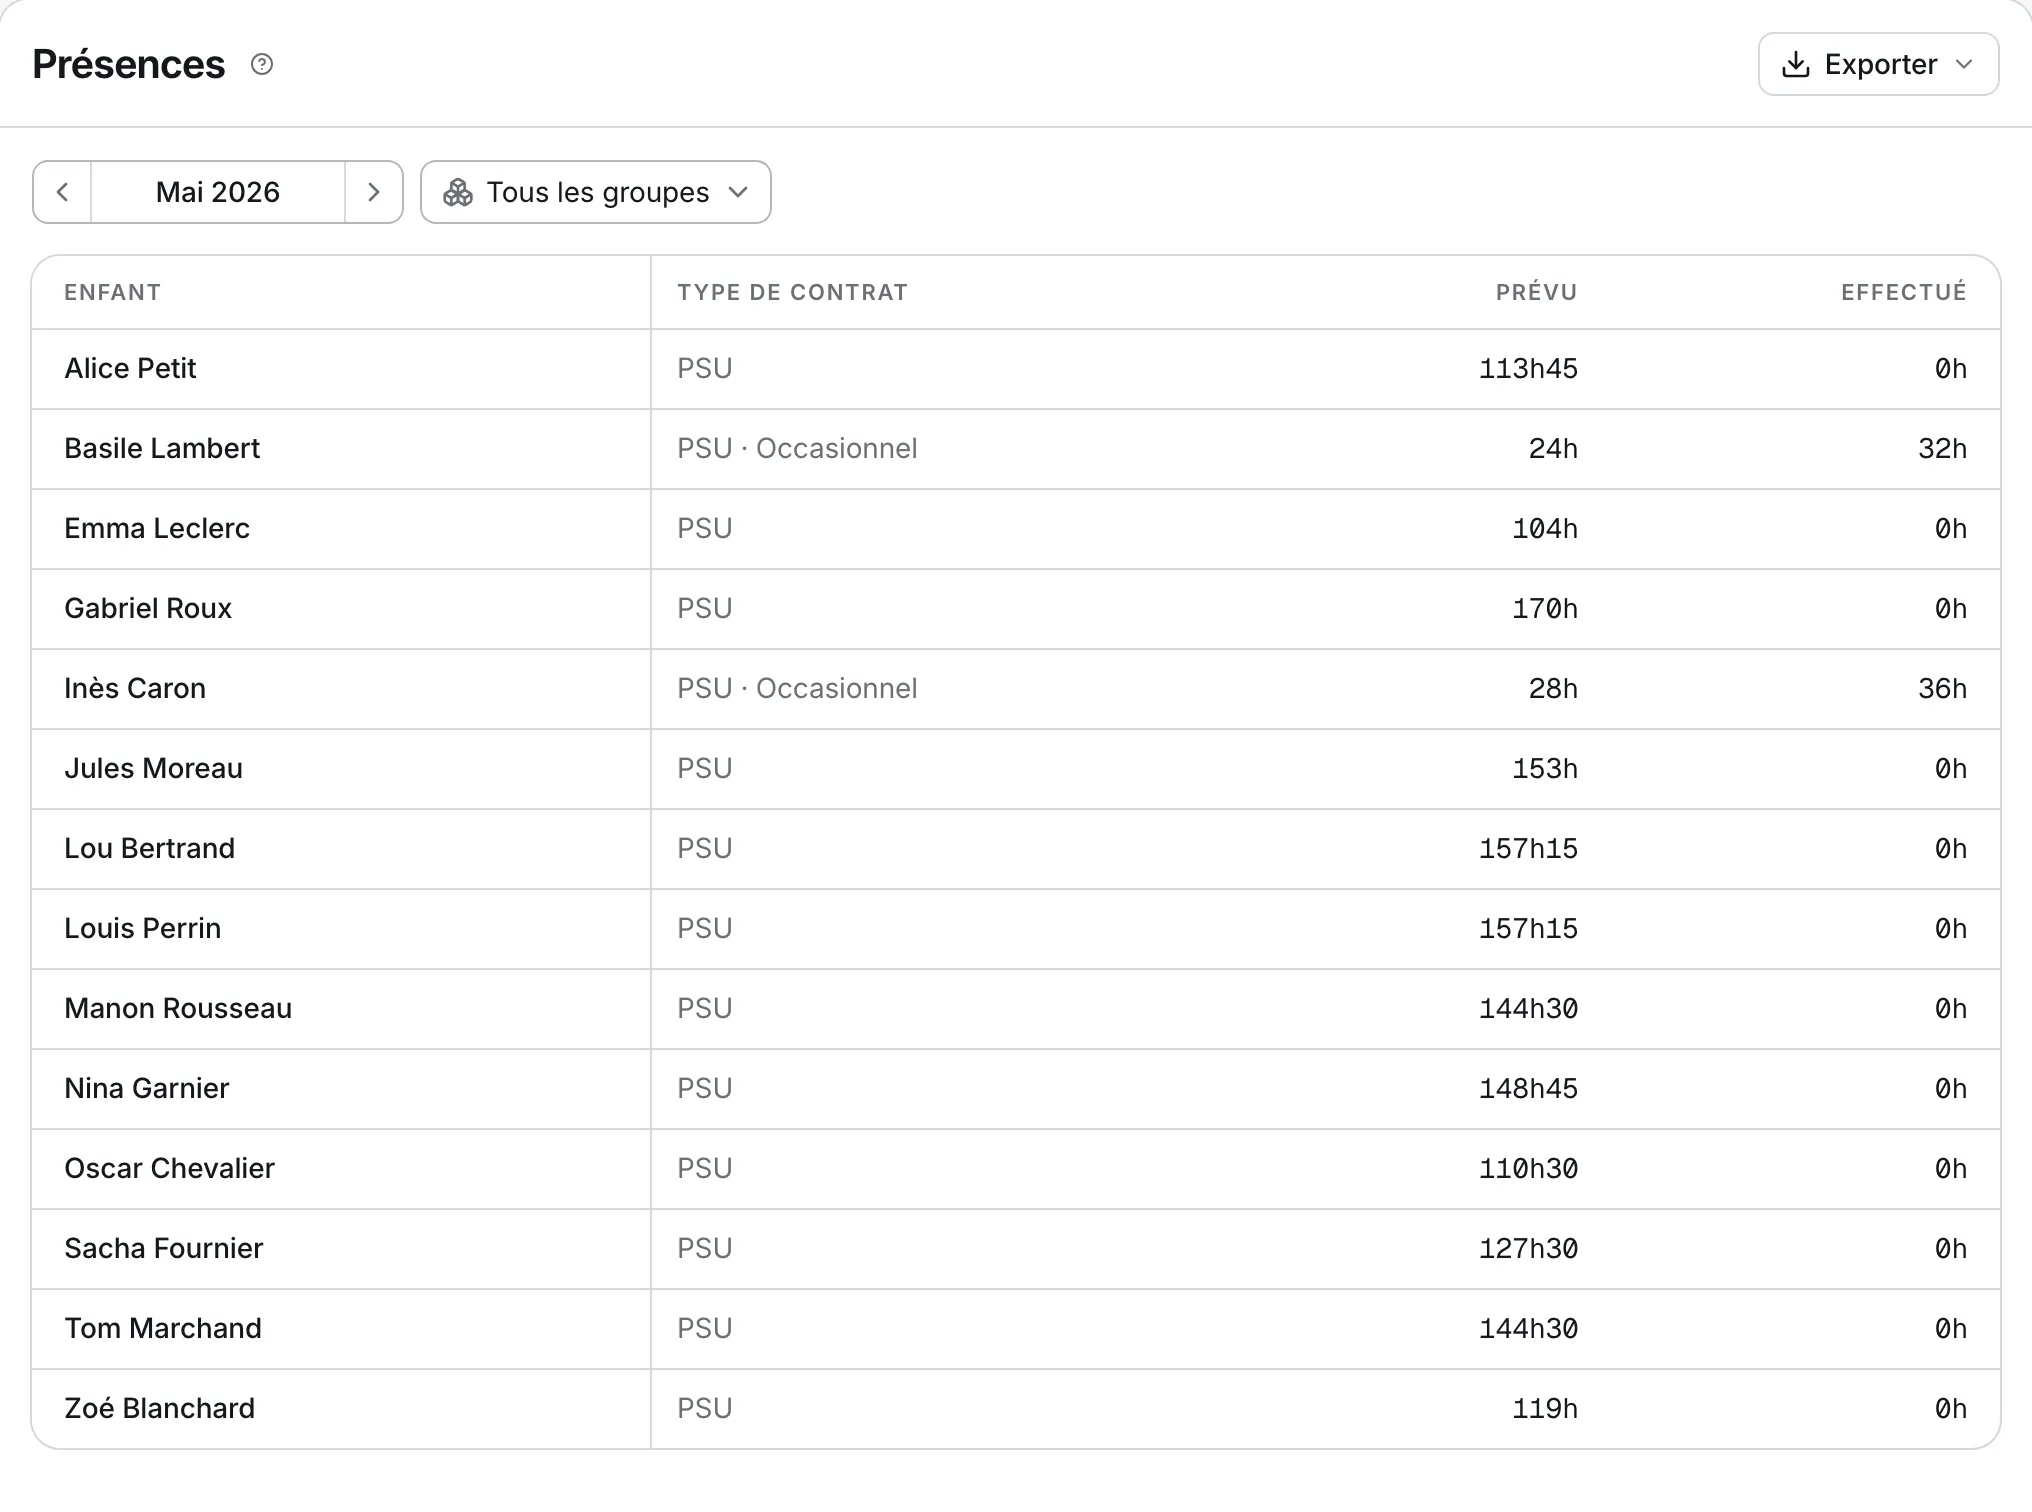Select Alice Petit's row
Image resolution: width=2032 pixels, height=1512 pixels.
(x=1016, y=369)
